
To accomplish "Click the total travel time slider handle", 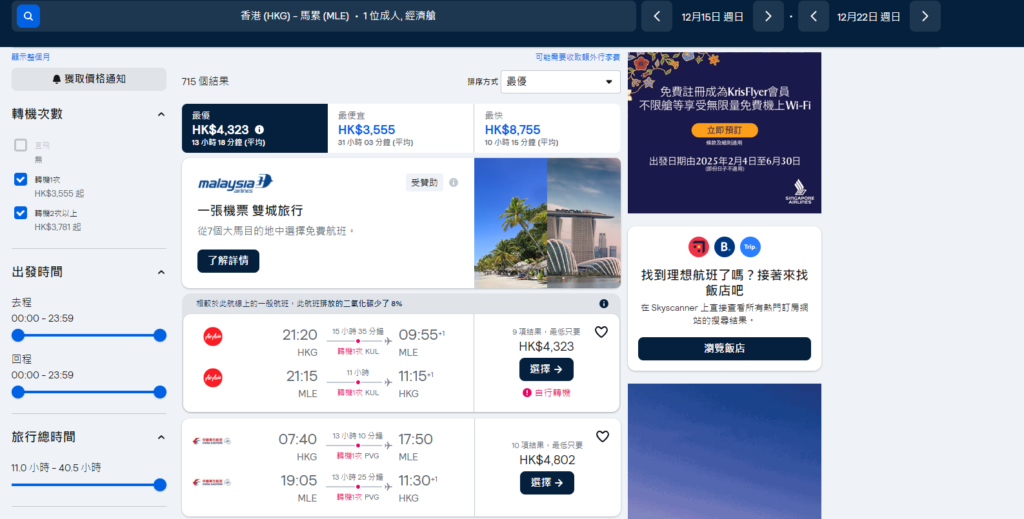I will 159,485.
